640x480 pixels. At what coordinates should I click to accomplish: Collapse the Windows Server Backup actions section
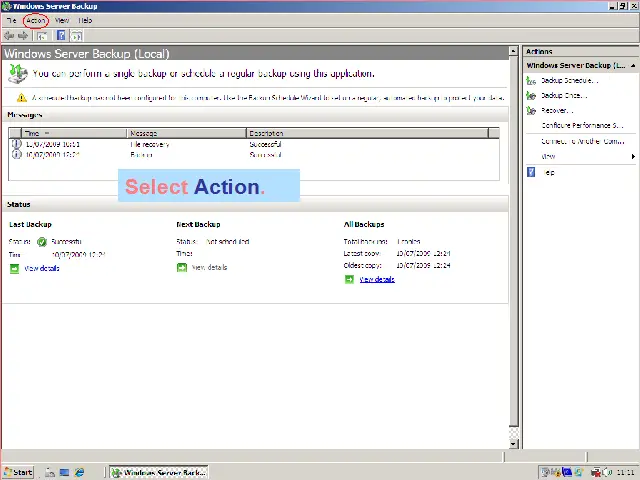coord(633,65)
